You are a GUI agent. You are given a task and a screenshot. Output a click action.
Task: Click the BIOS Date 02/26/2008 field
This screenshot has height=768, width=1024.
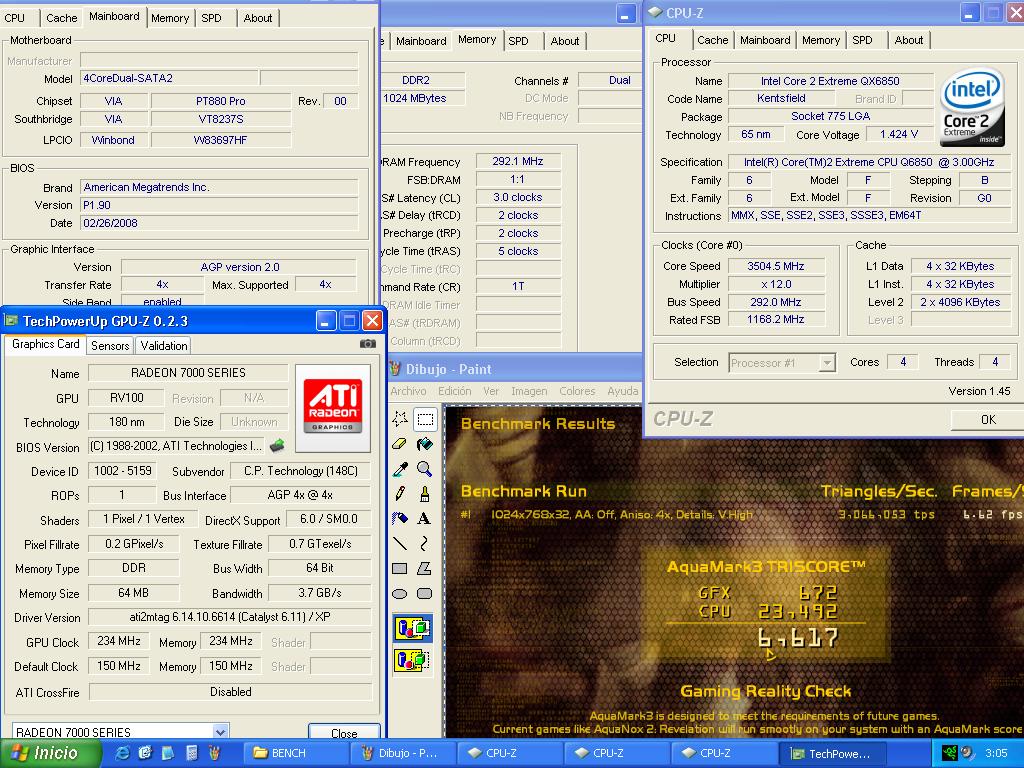219,223
